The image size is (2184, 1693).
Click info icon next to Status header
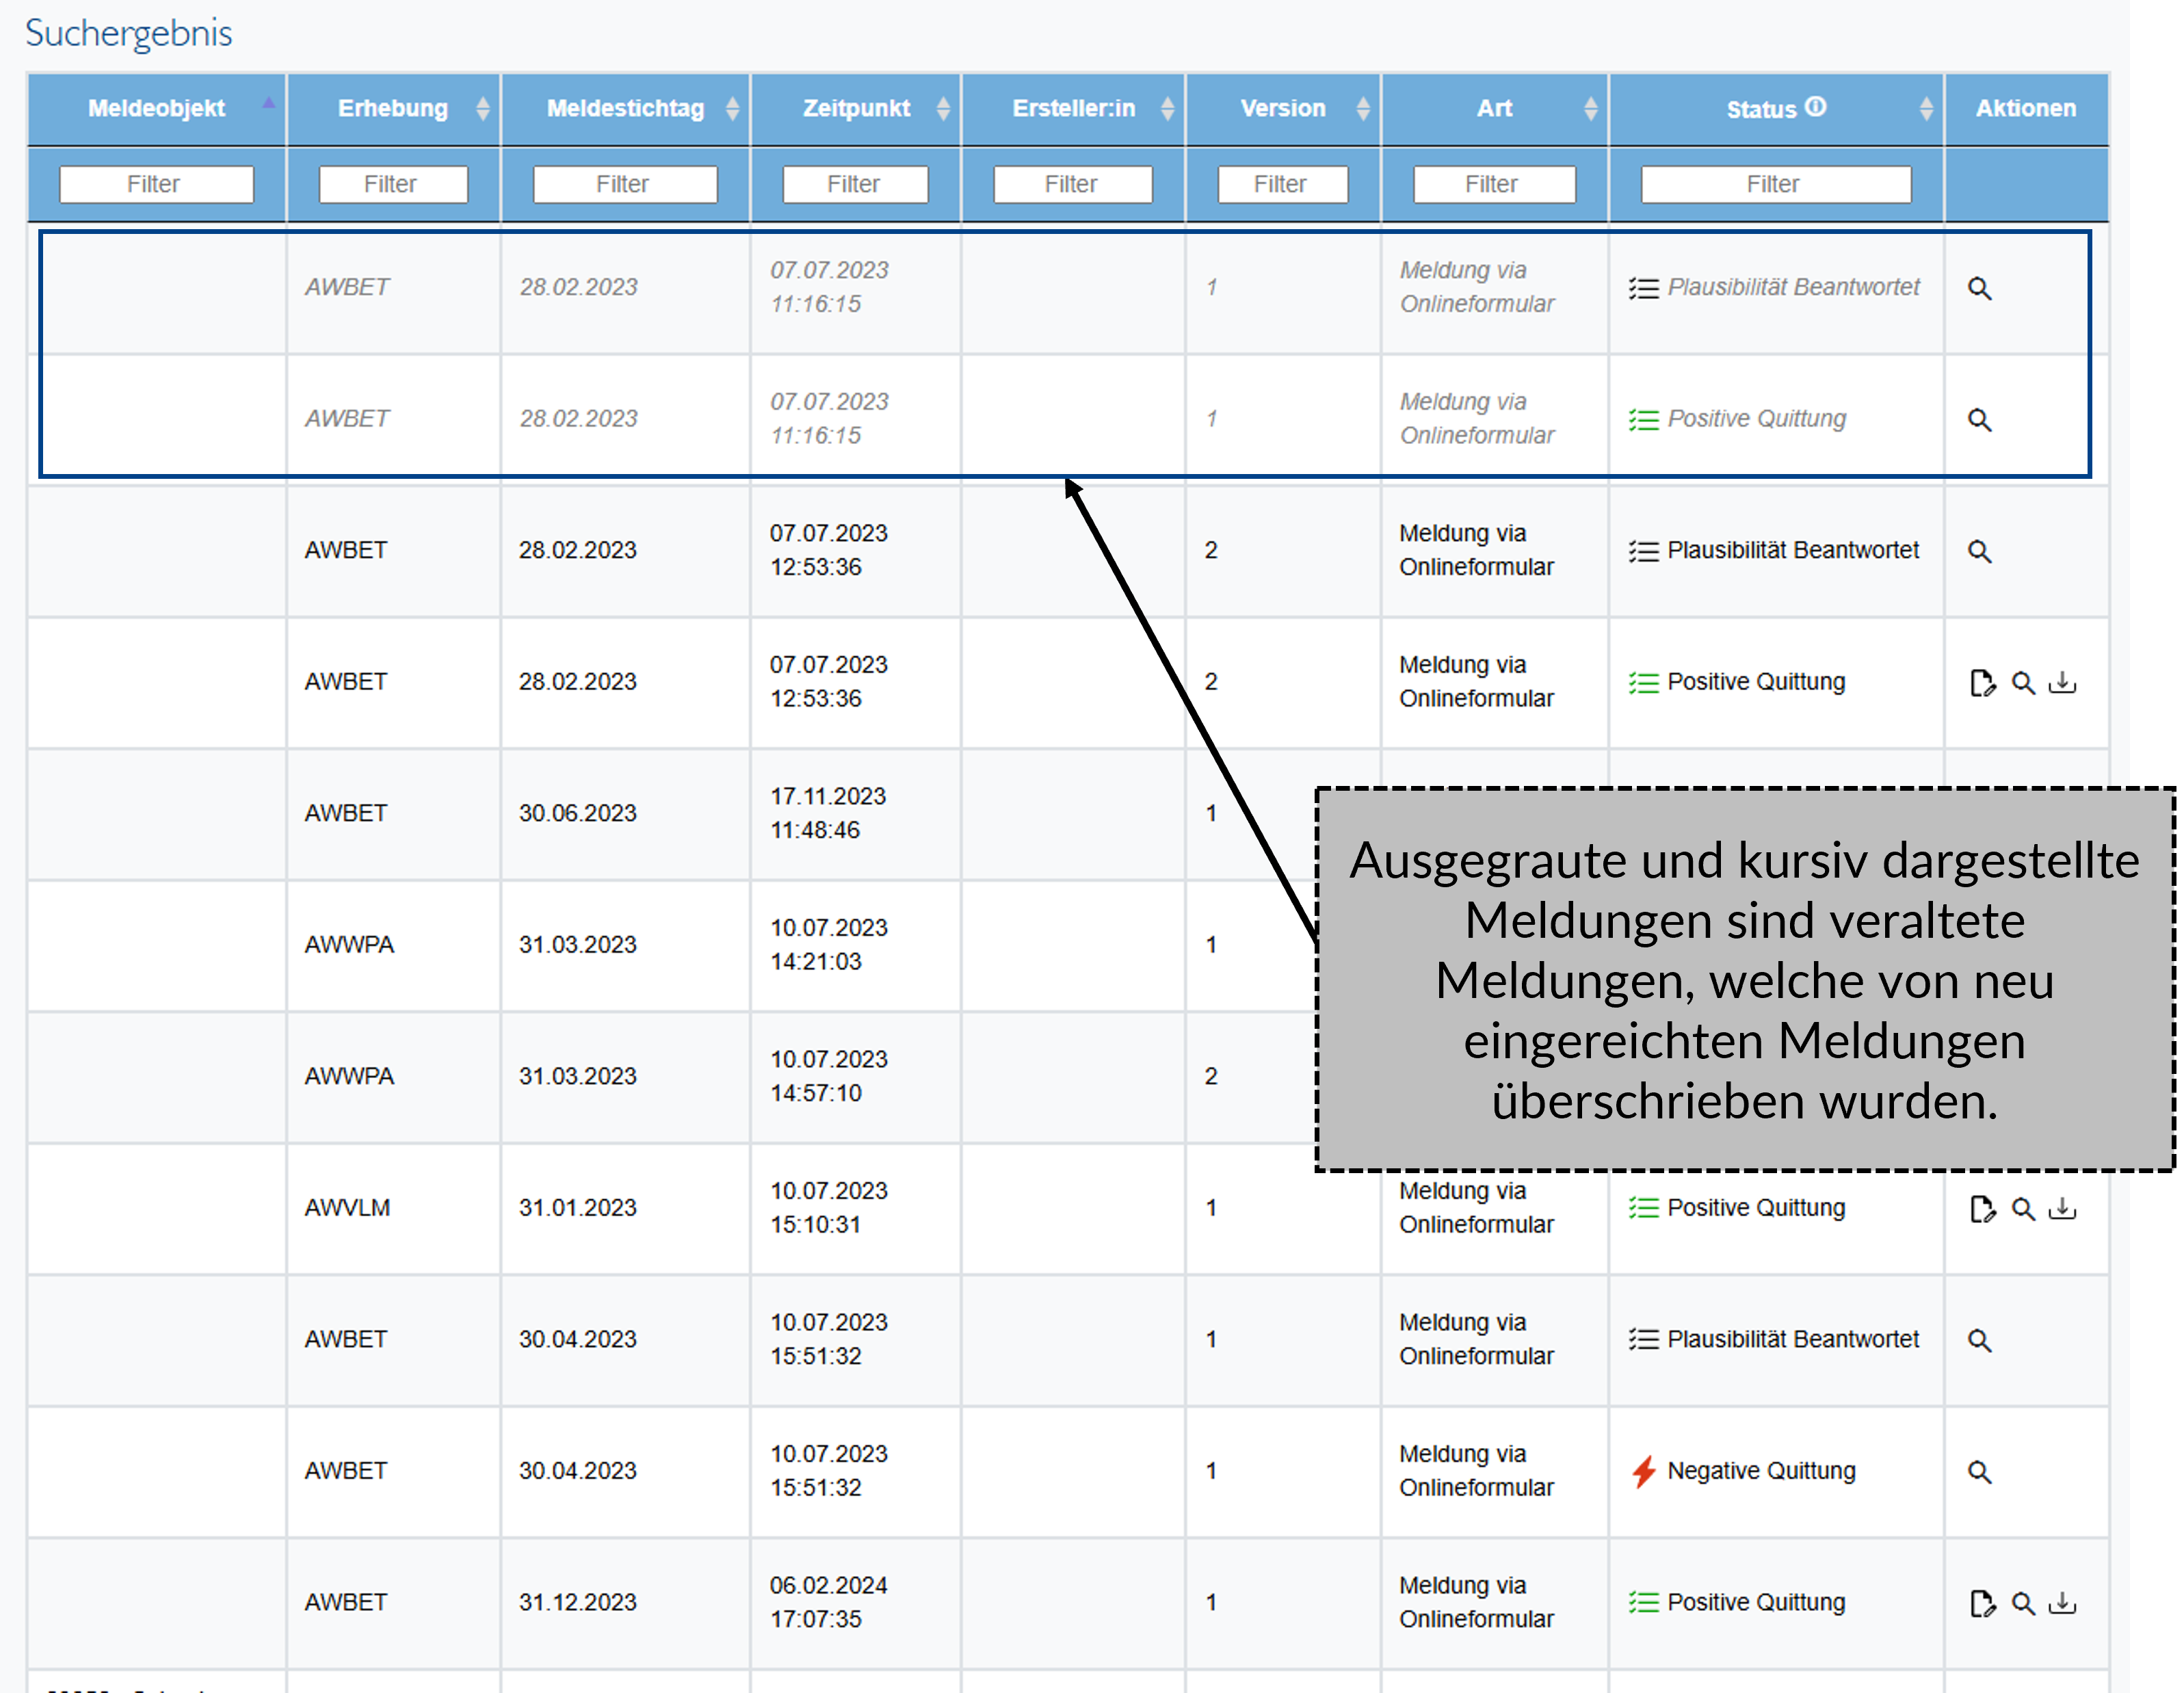[x=1816, y=107]
